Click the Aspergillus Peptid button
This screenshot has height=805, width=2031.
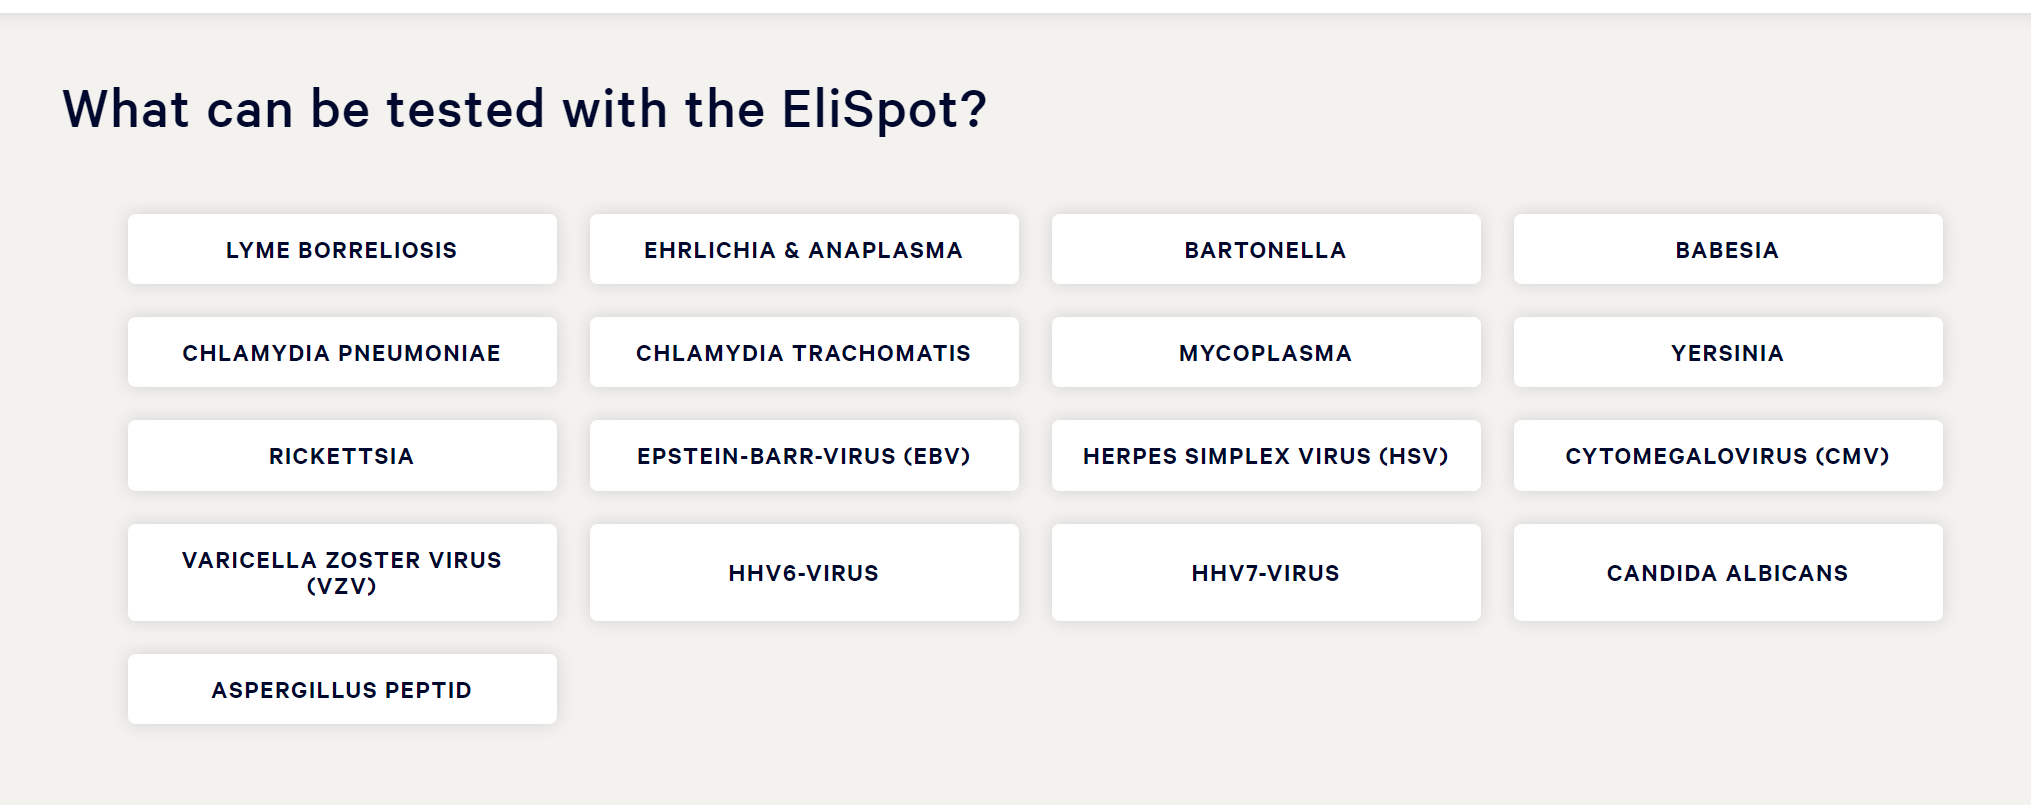(342, 689)
